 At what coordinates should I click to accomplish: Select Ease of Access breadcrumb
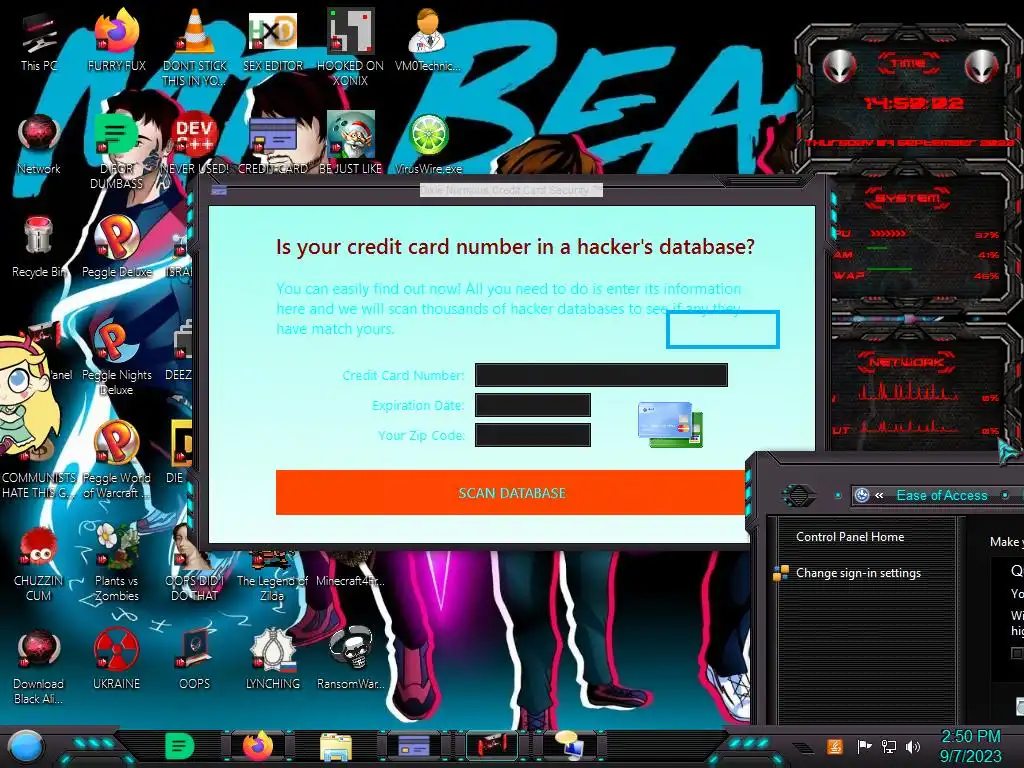point(942,495)
